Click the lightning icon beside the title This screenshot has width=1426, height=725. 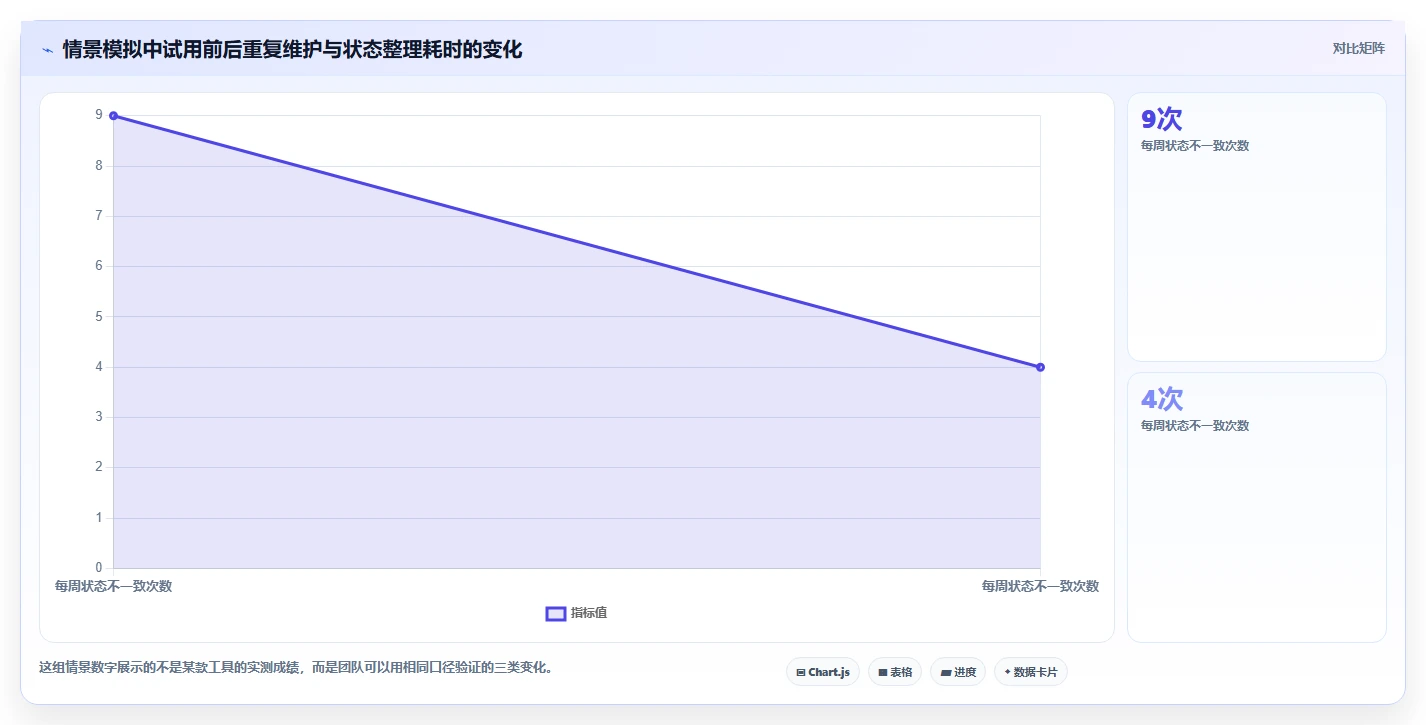coord(47,50)
